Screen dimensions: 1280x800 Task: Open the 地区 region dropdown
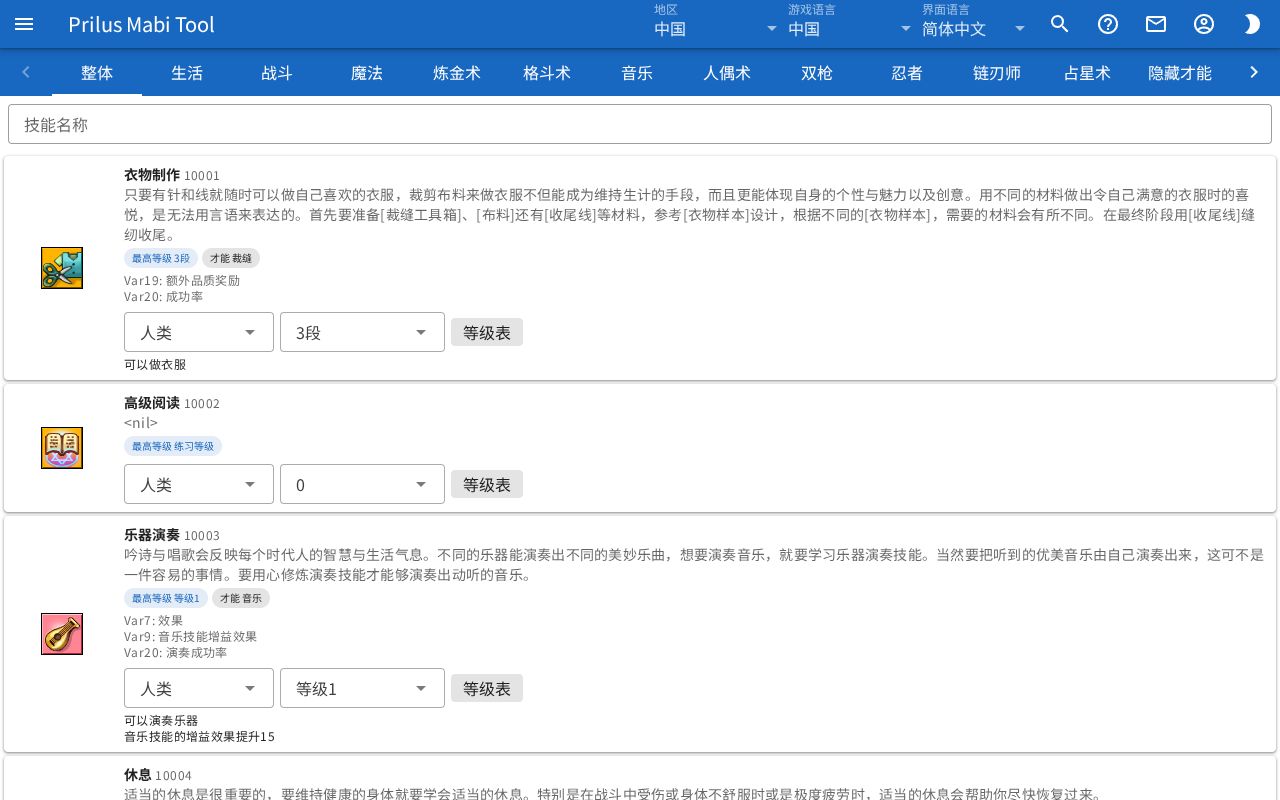tap(716, 24)
